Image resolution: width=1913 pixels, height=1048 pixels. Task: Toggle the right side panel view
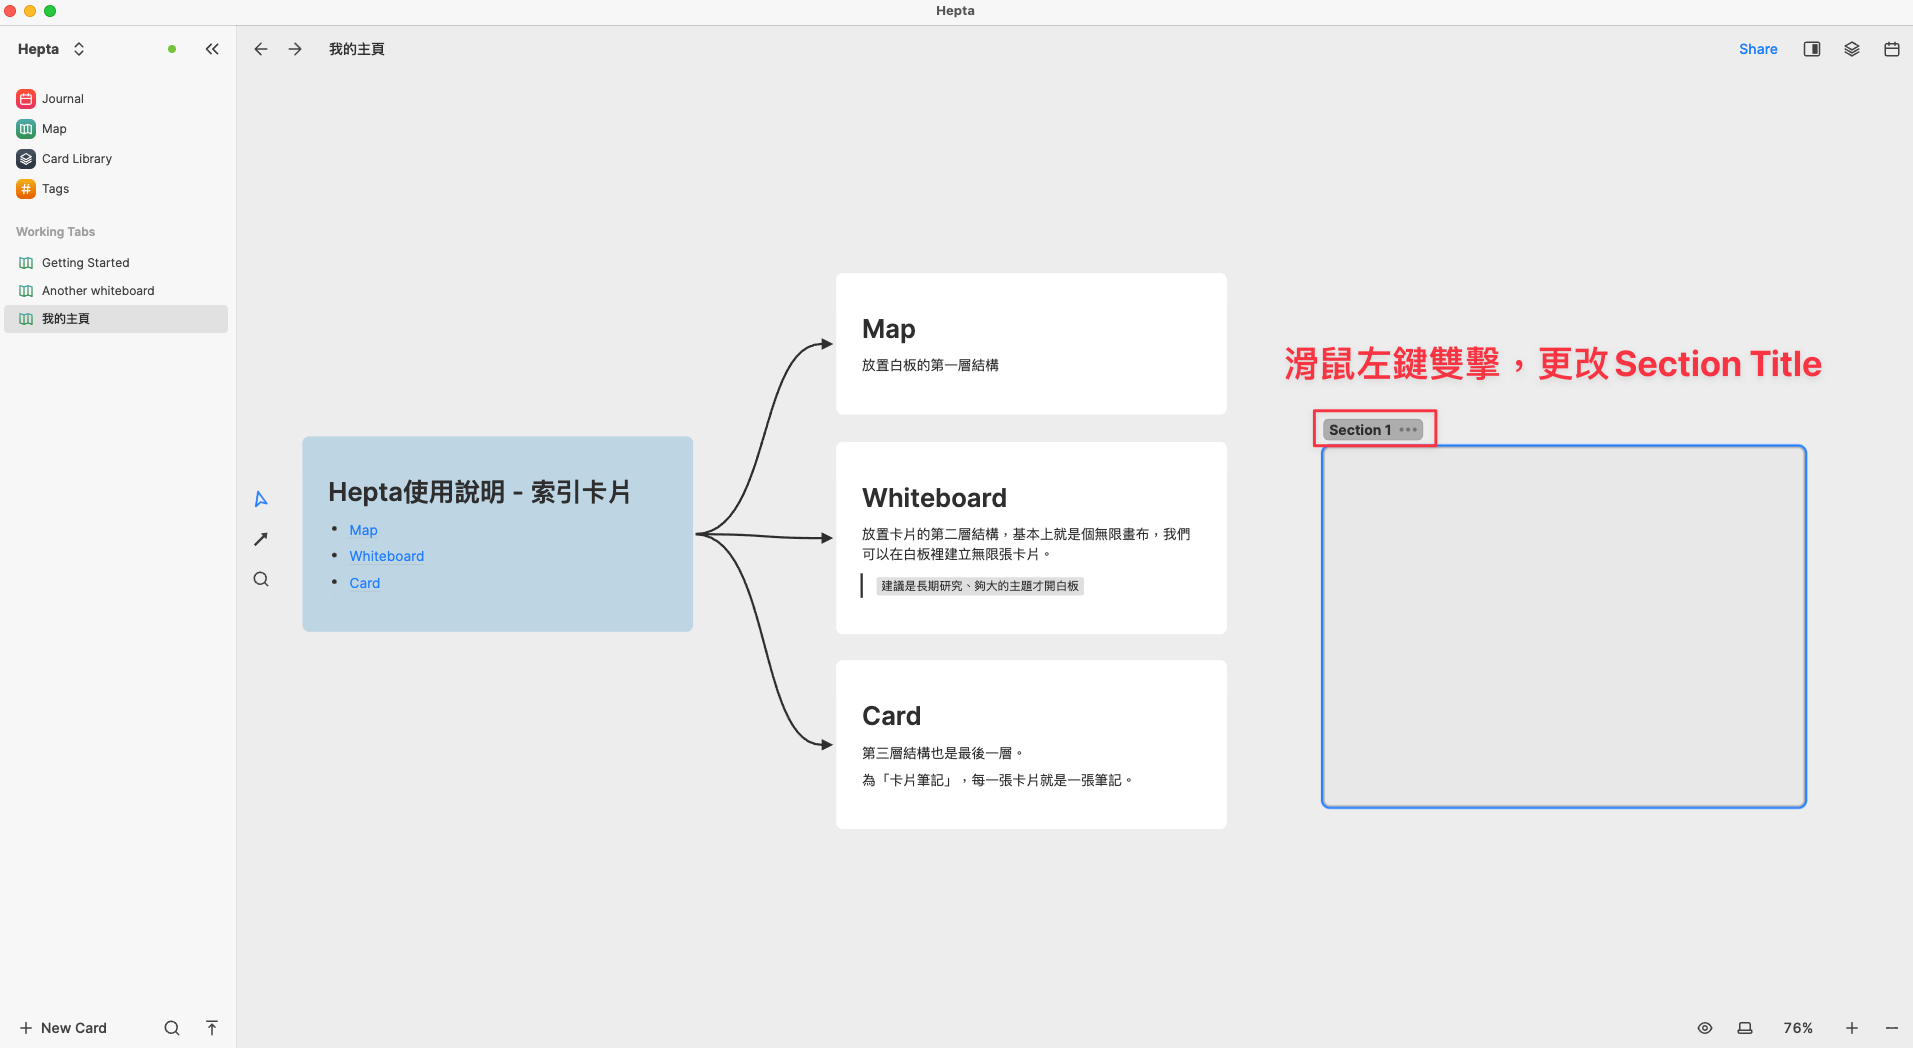pos(1811,48)
